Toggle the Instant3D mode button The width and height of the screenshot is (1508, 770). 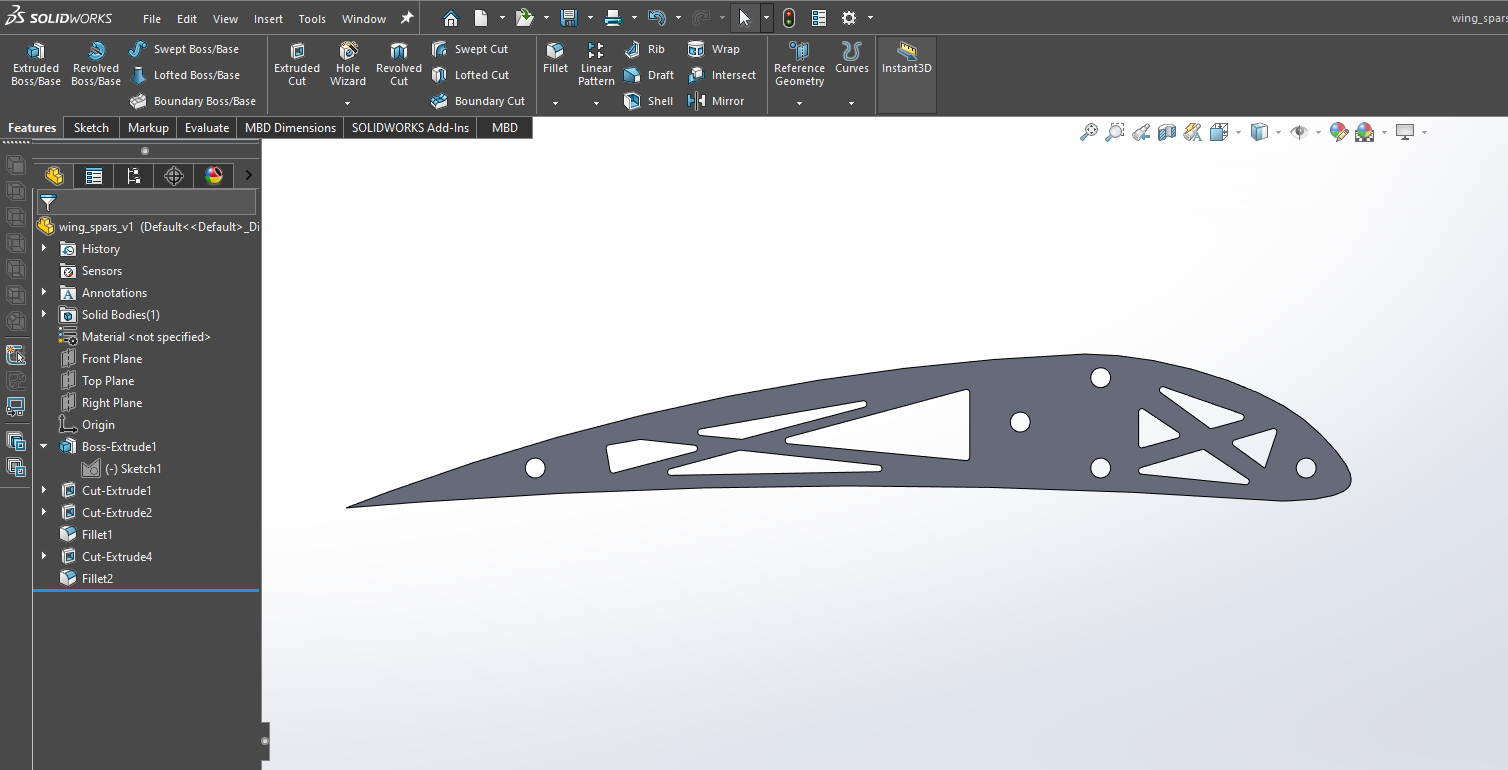[907, 75]
